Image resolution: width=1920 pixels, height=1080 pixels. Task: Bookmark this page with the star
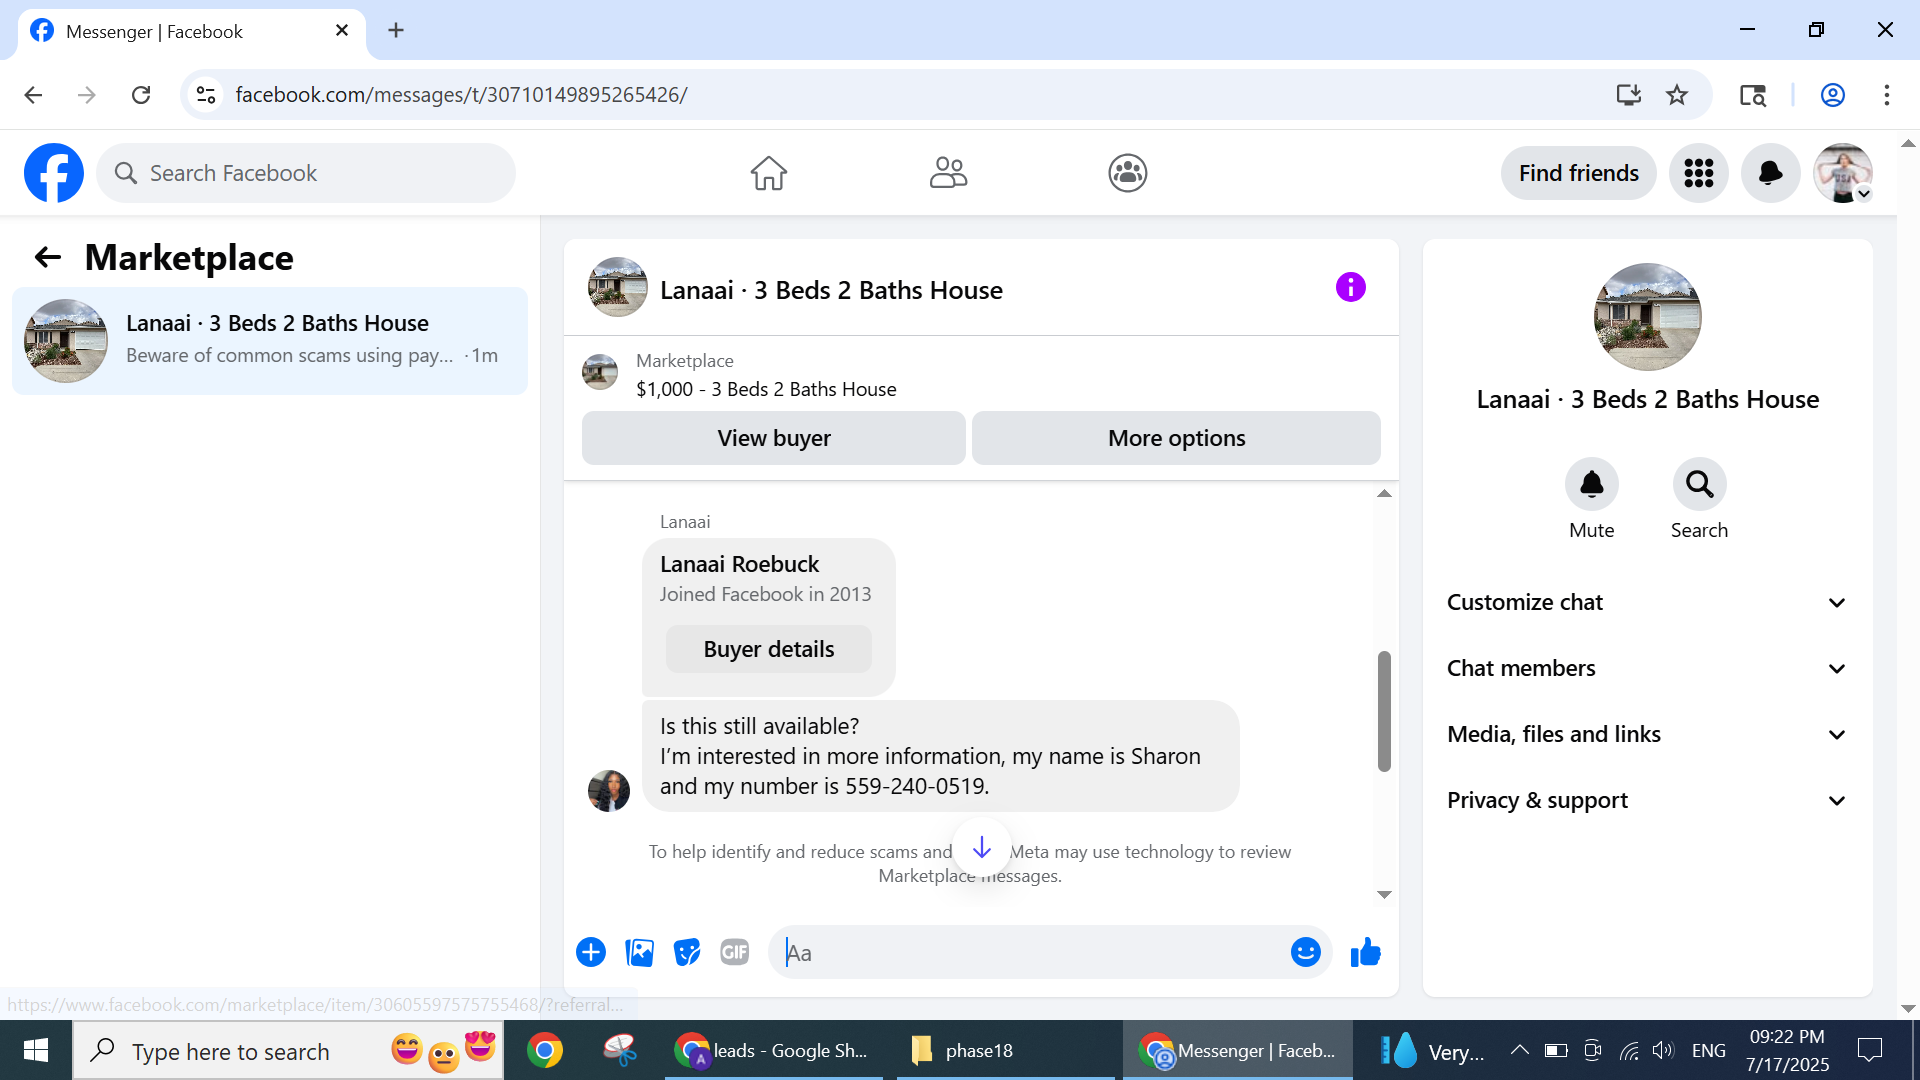[x=1677, y=95]
